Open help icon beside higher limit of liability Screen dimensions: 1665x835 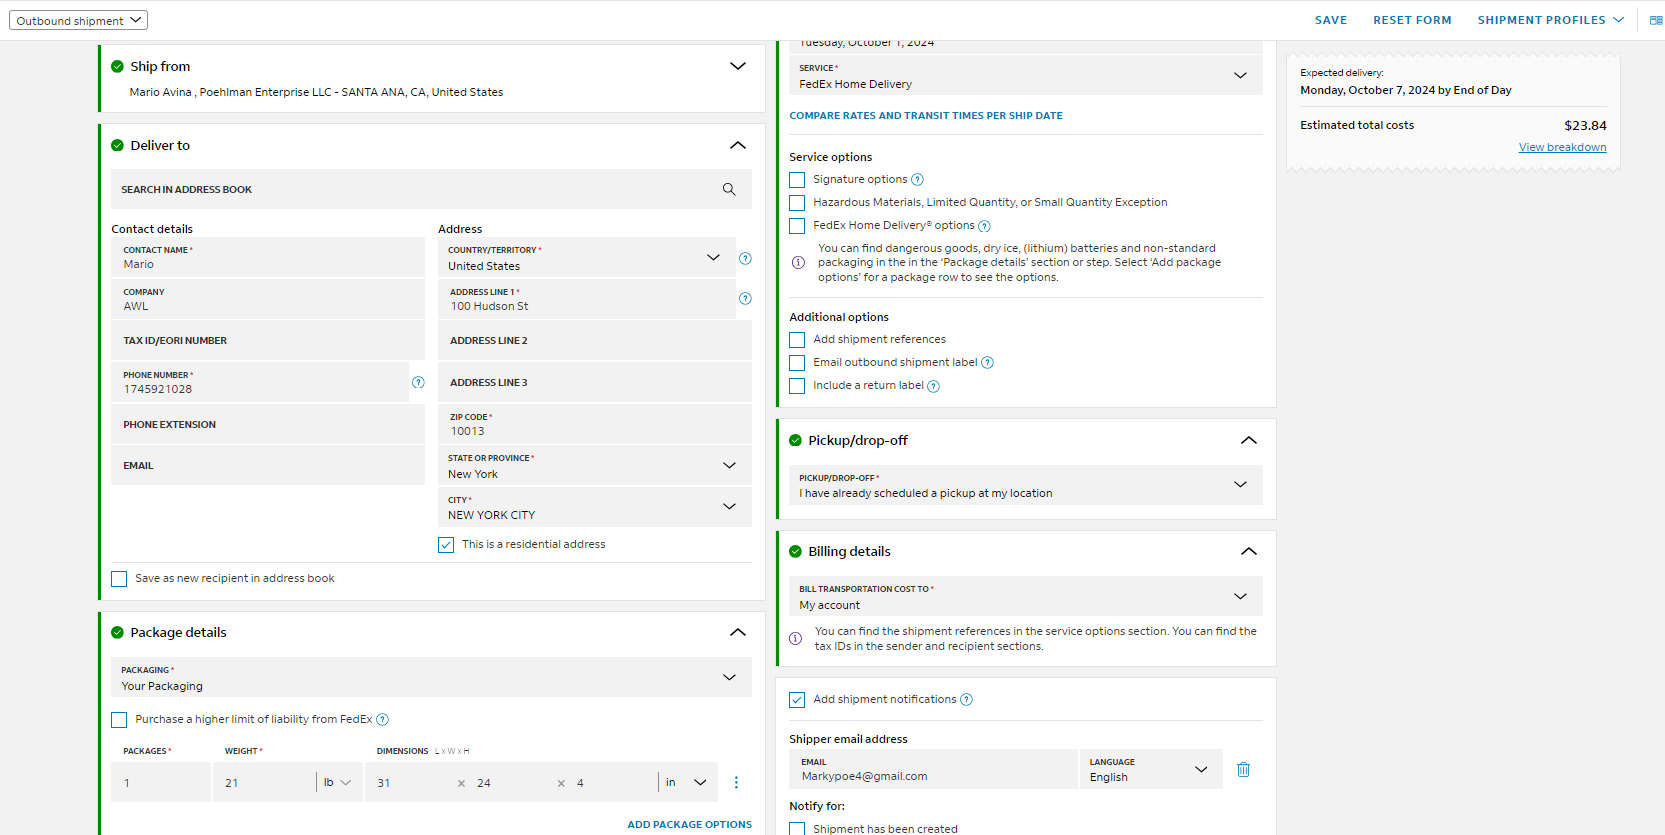click(x=382, y=720)
